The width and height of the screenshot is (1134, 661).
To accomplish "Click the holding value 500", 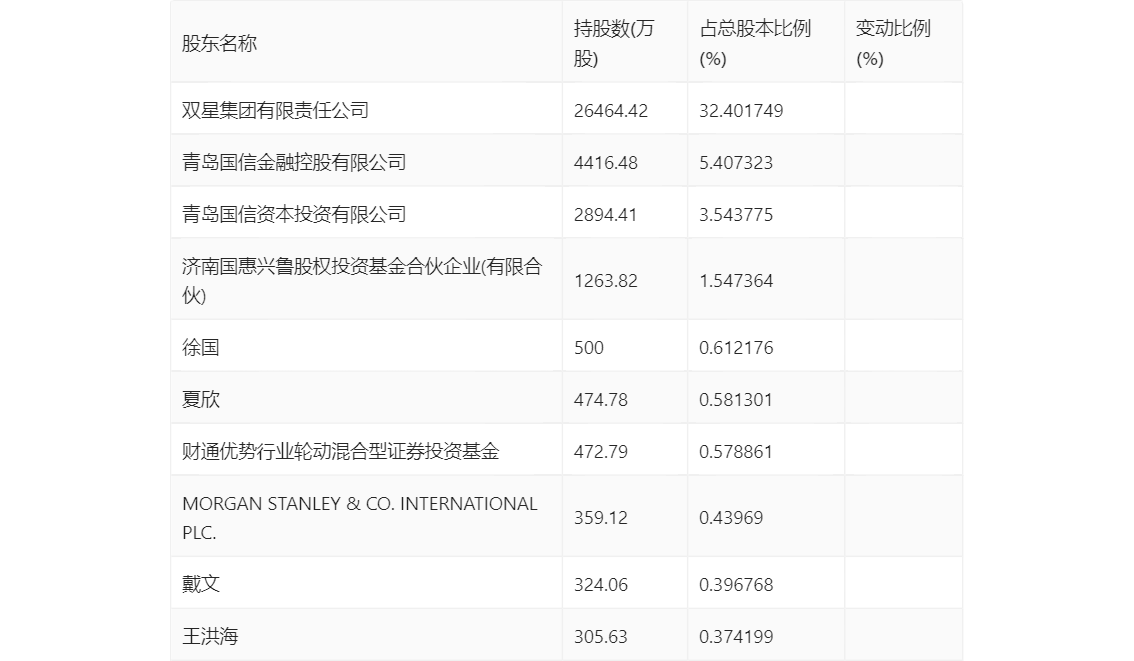I will pyautogui.click(x=589, y=348).
